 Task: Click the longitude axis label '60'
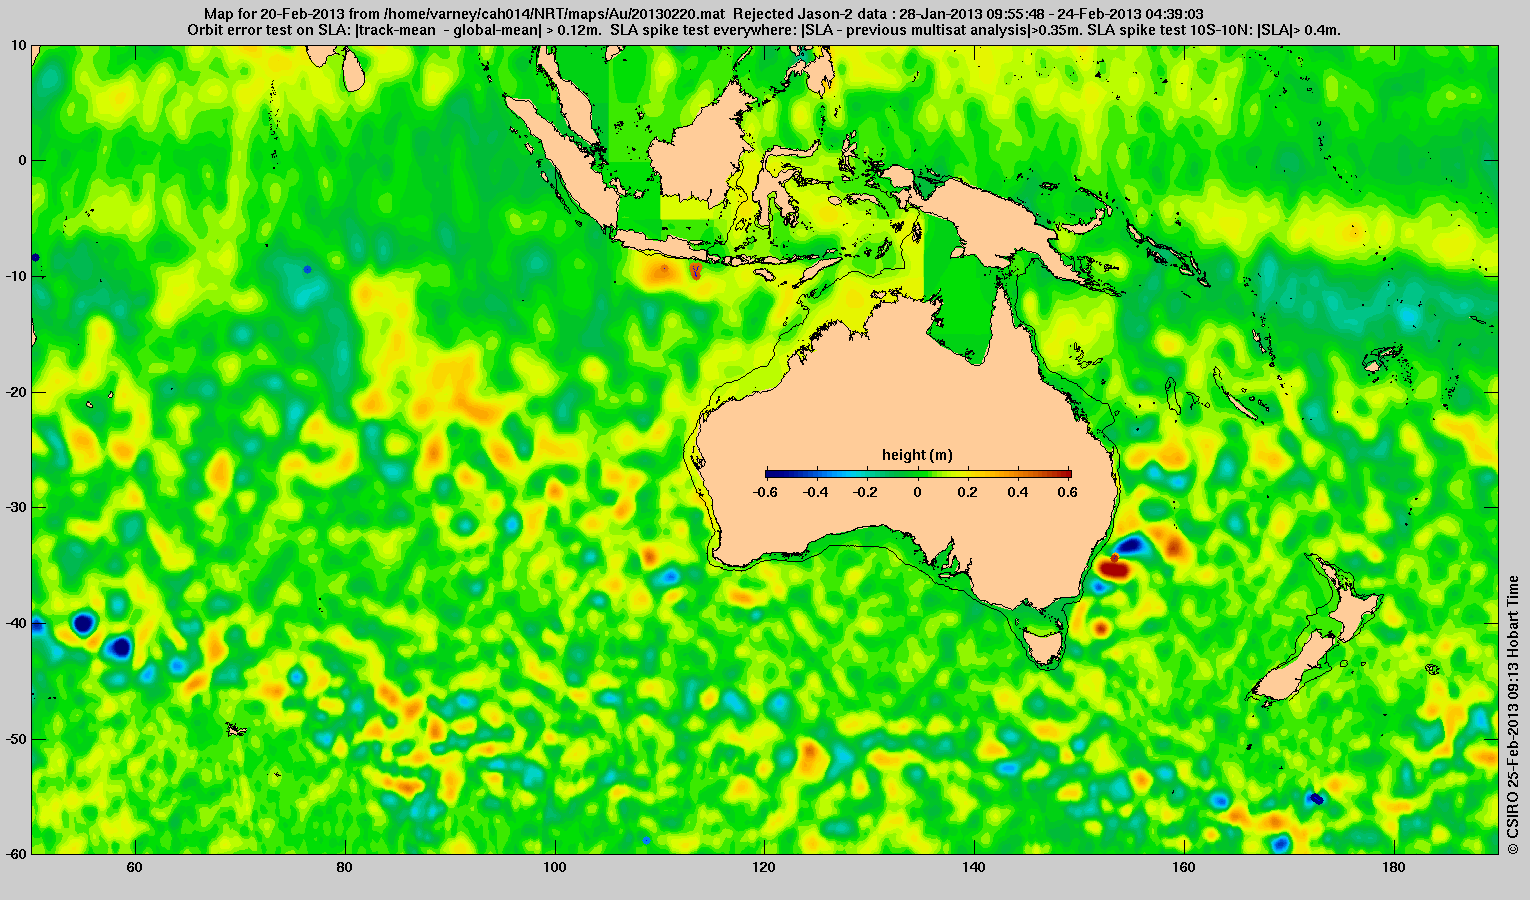pyautogui.click(x=134, y=867)
